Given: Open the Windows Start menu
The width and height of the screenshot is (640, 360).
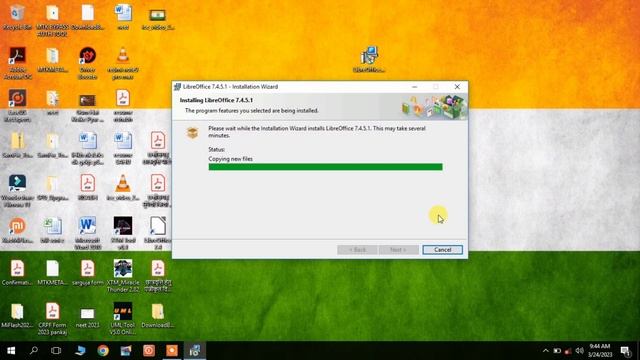Looking at the screenshot, I should tap(11, 351).
